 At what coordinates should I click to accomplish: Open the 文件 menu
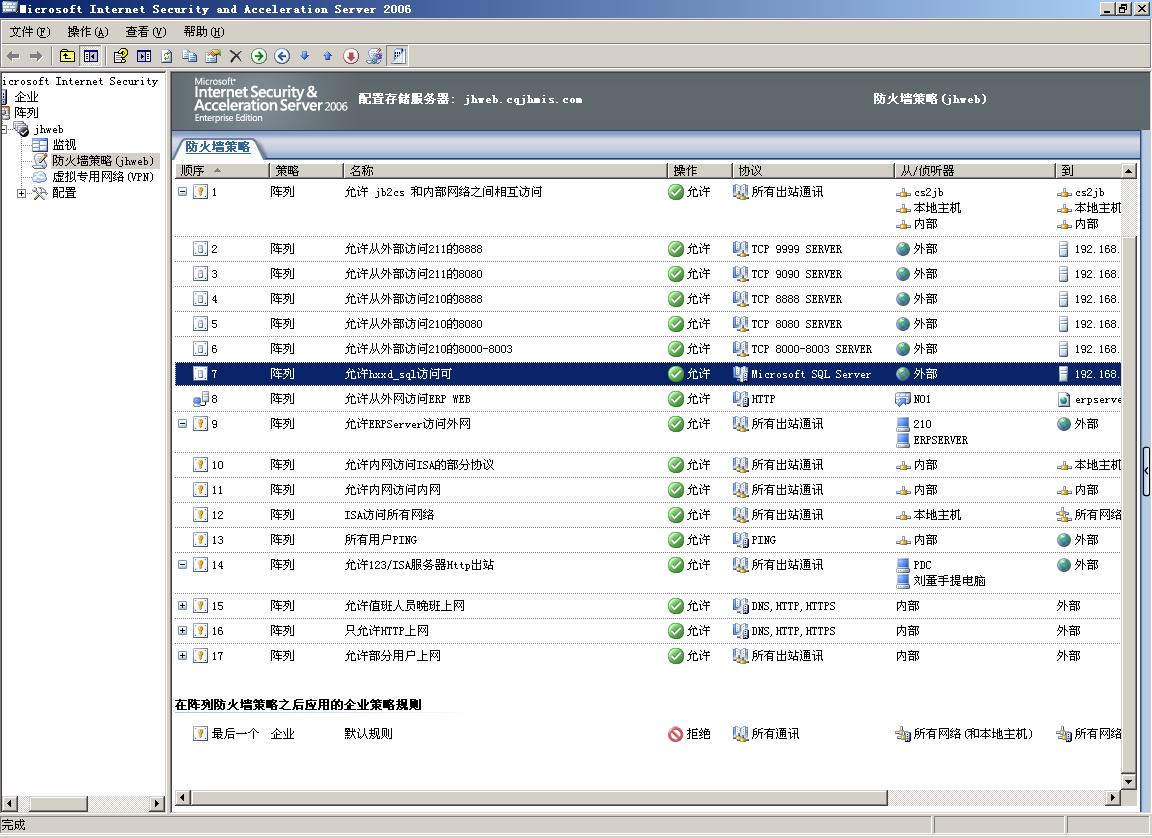(29, 32)
